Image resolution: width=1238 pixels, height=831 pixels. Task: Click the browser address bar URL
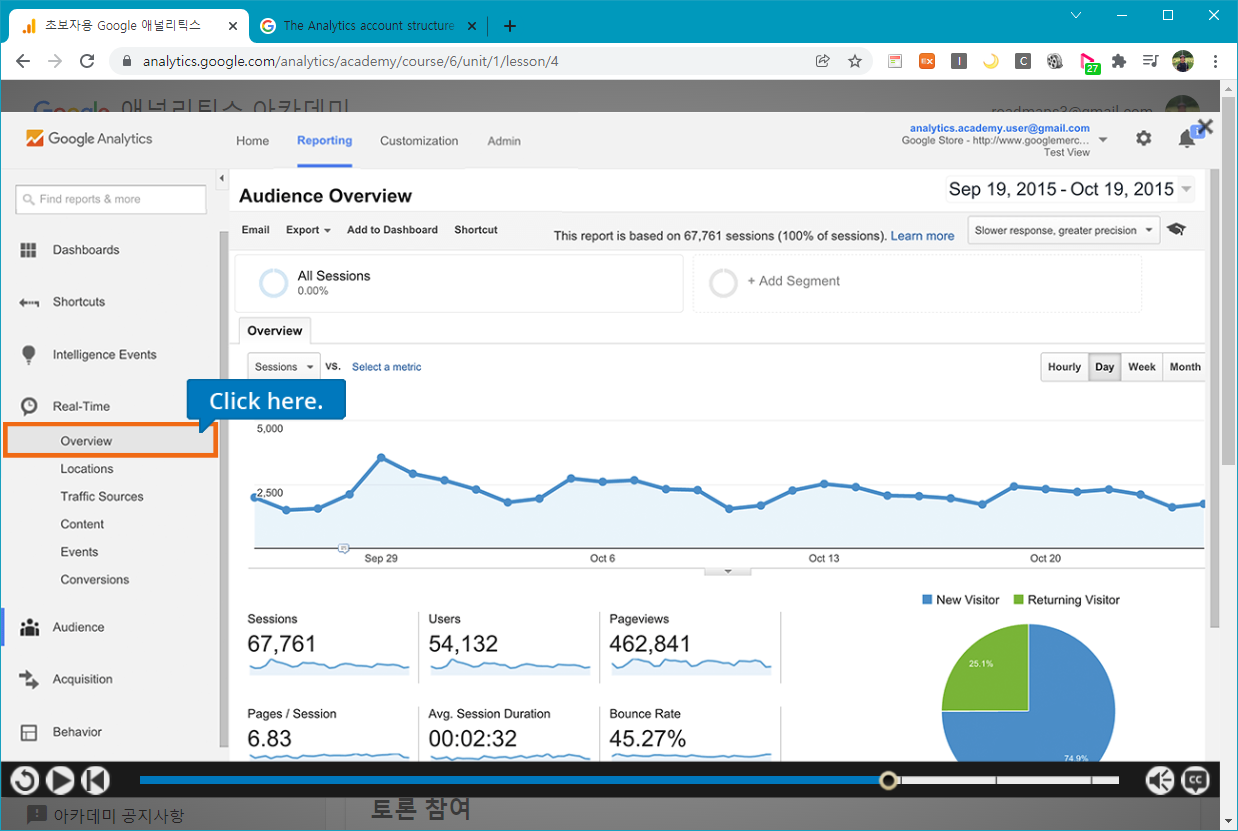(350, 61)
